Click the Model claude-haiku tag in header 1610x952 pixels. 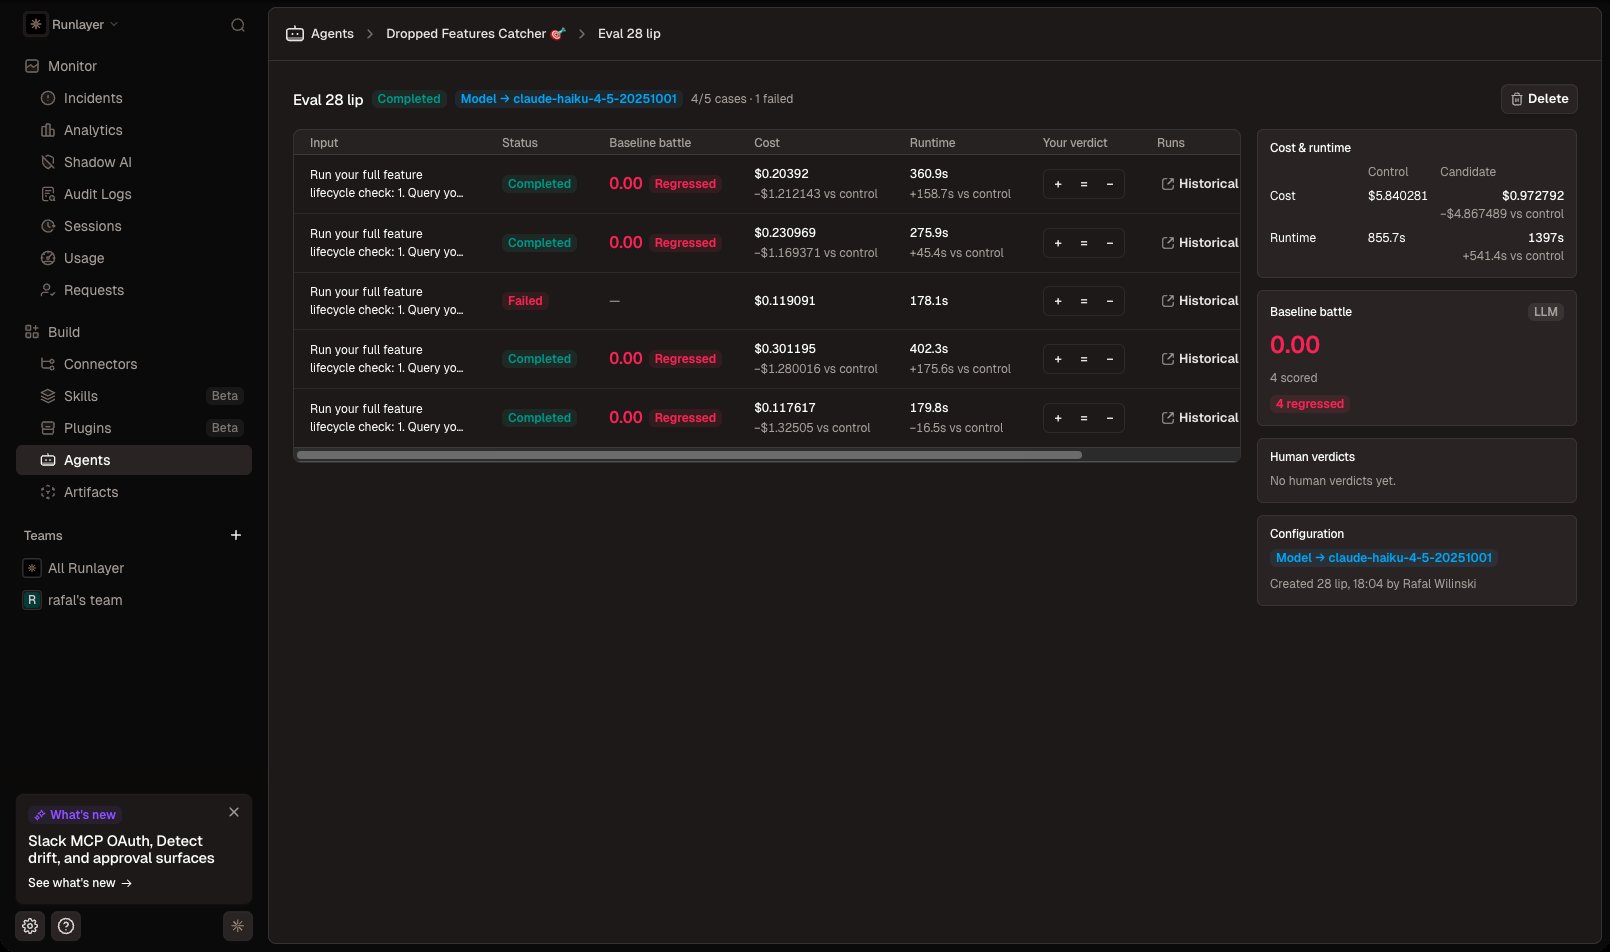(568, 99)
